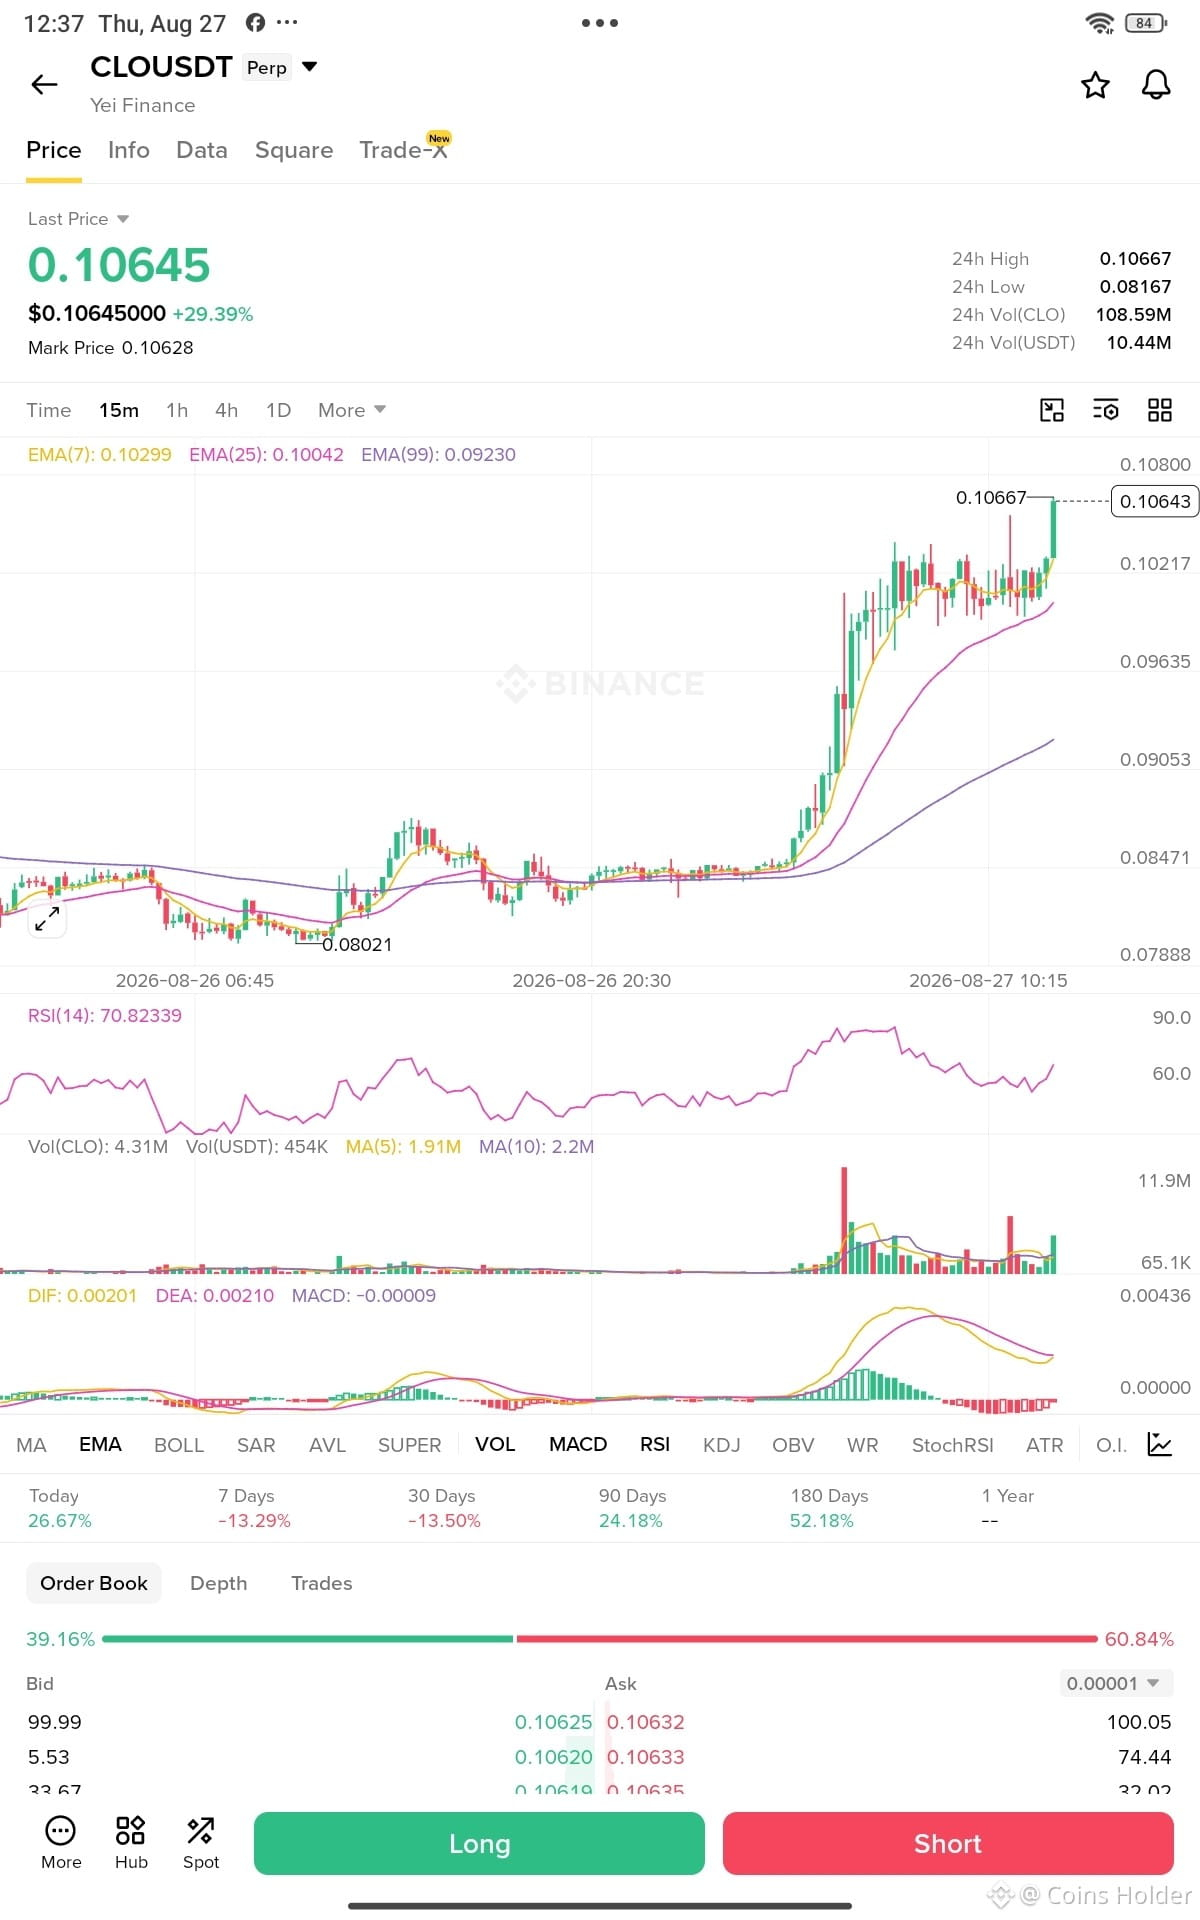Image resolution: width=1200 pixels, height=1920 pixels.
Task: Toggle the SUPER indicator
Action: click(409, 1445)
